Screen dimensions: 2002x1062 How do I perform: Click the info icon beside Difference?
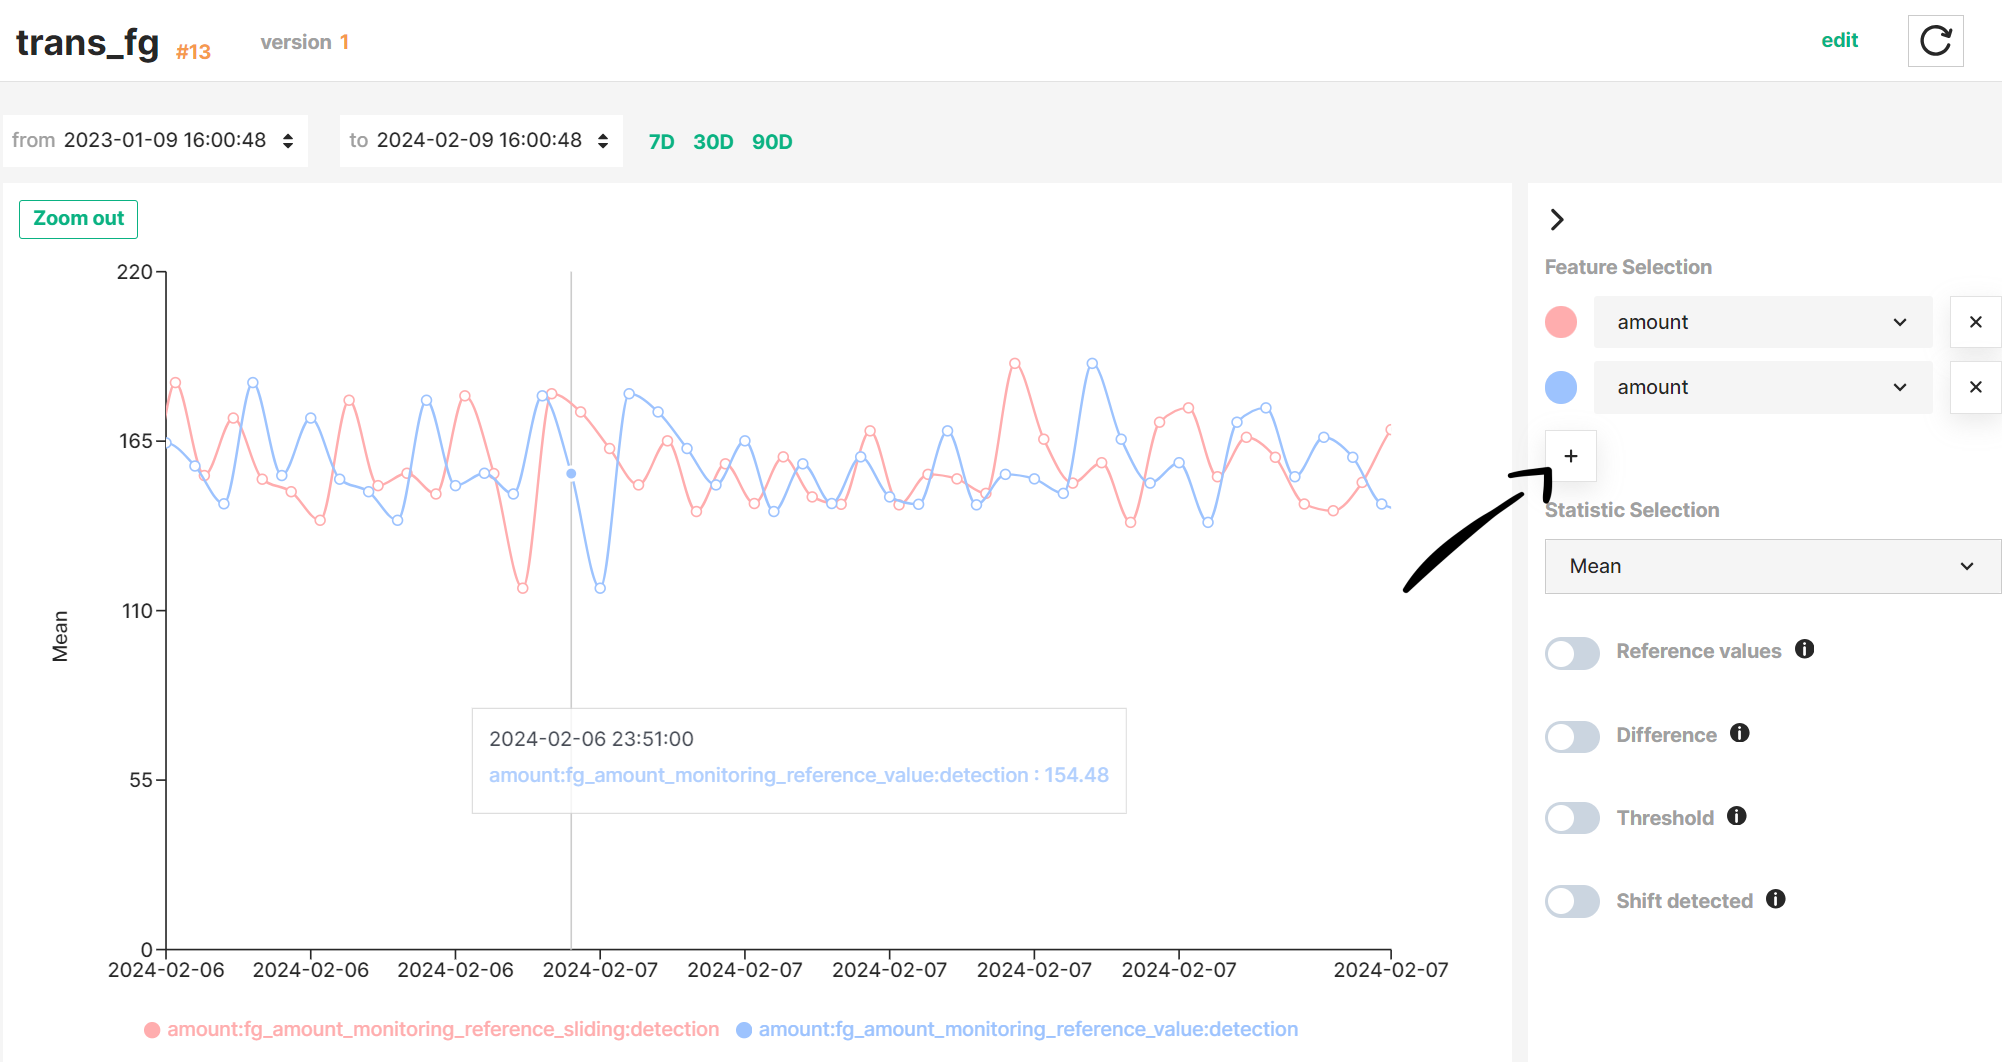pos(1740,734)
